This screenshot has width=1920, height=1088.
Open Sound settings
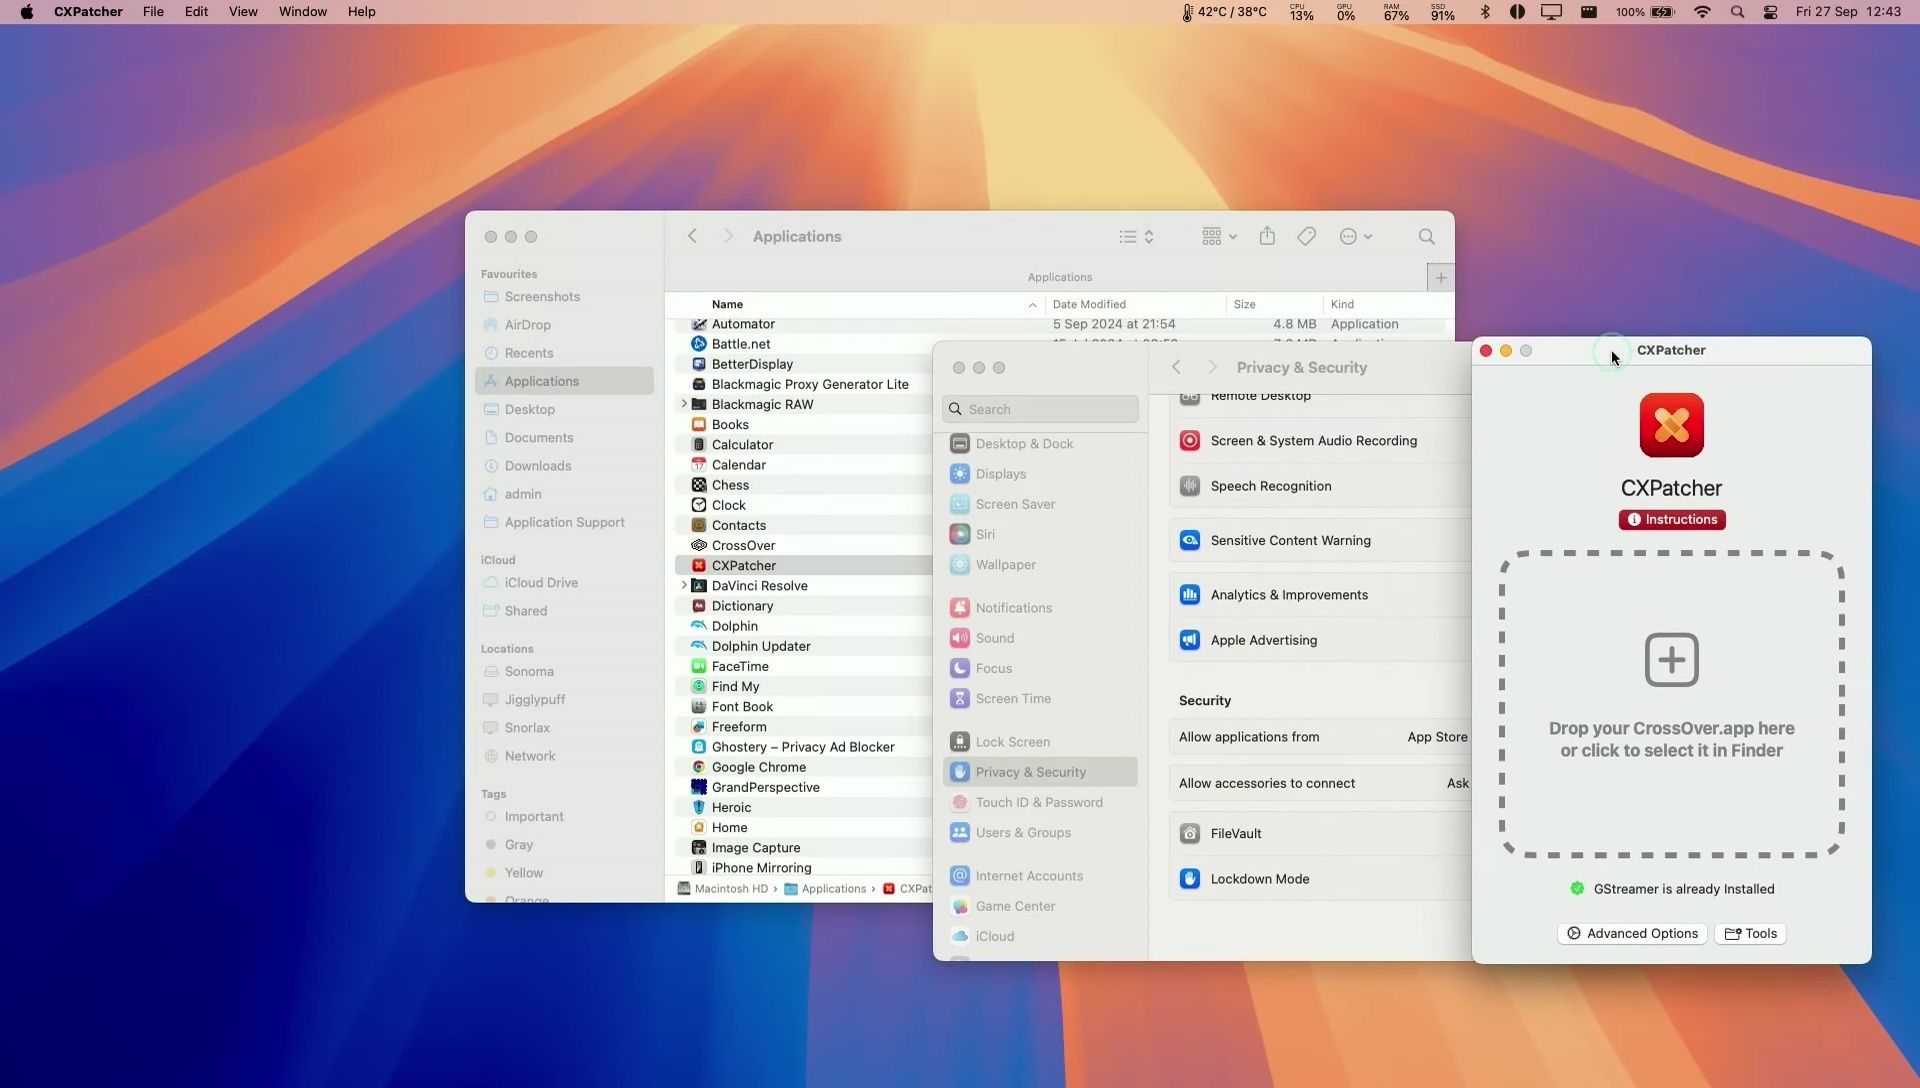click(x=1040, y=638)
